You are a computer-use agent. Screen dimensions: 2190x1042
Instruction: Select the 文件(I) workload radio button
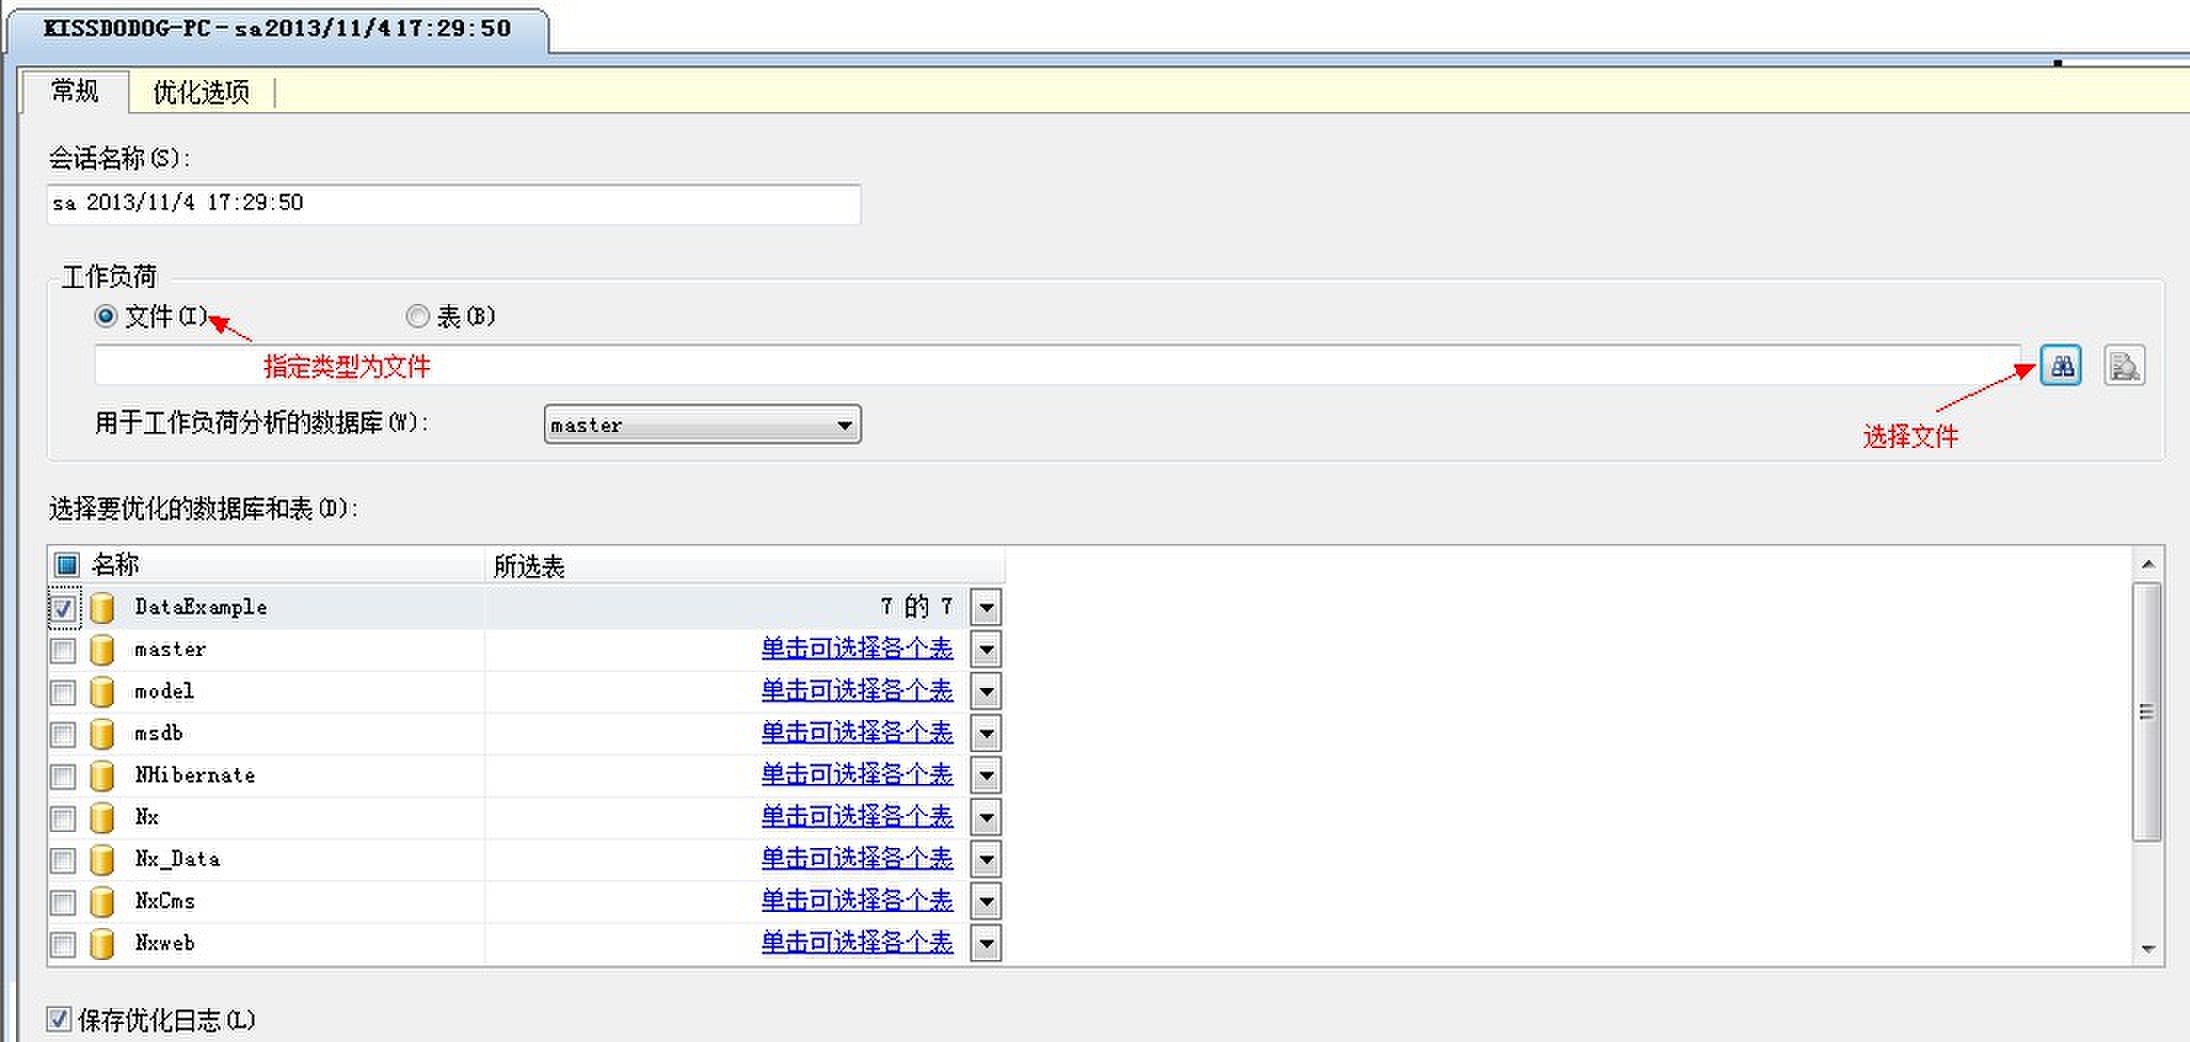[105, 316]
